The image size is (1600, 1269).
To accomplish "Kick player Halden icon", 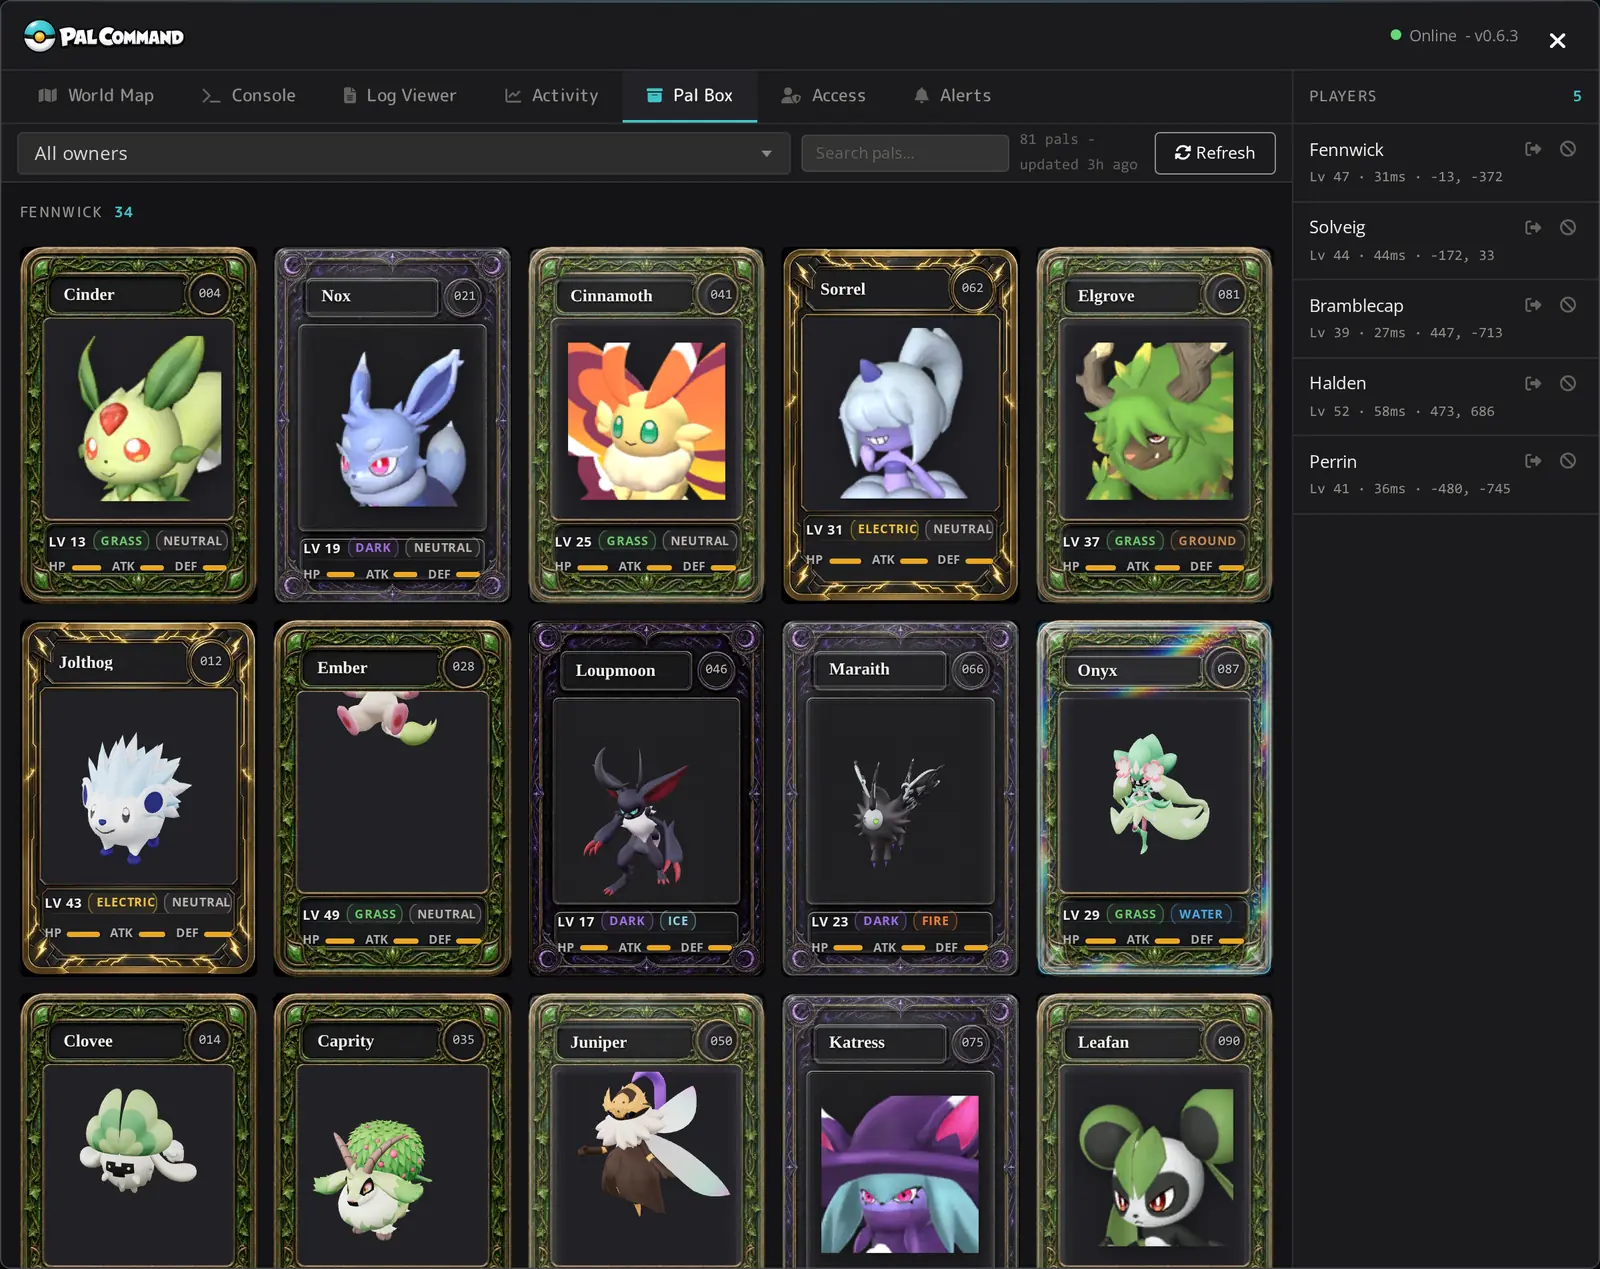I will pyautogui.click(x=1533, y=383).
